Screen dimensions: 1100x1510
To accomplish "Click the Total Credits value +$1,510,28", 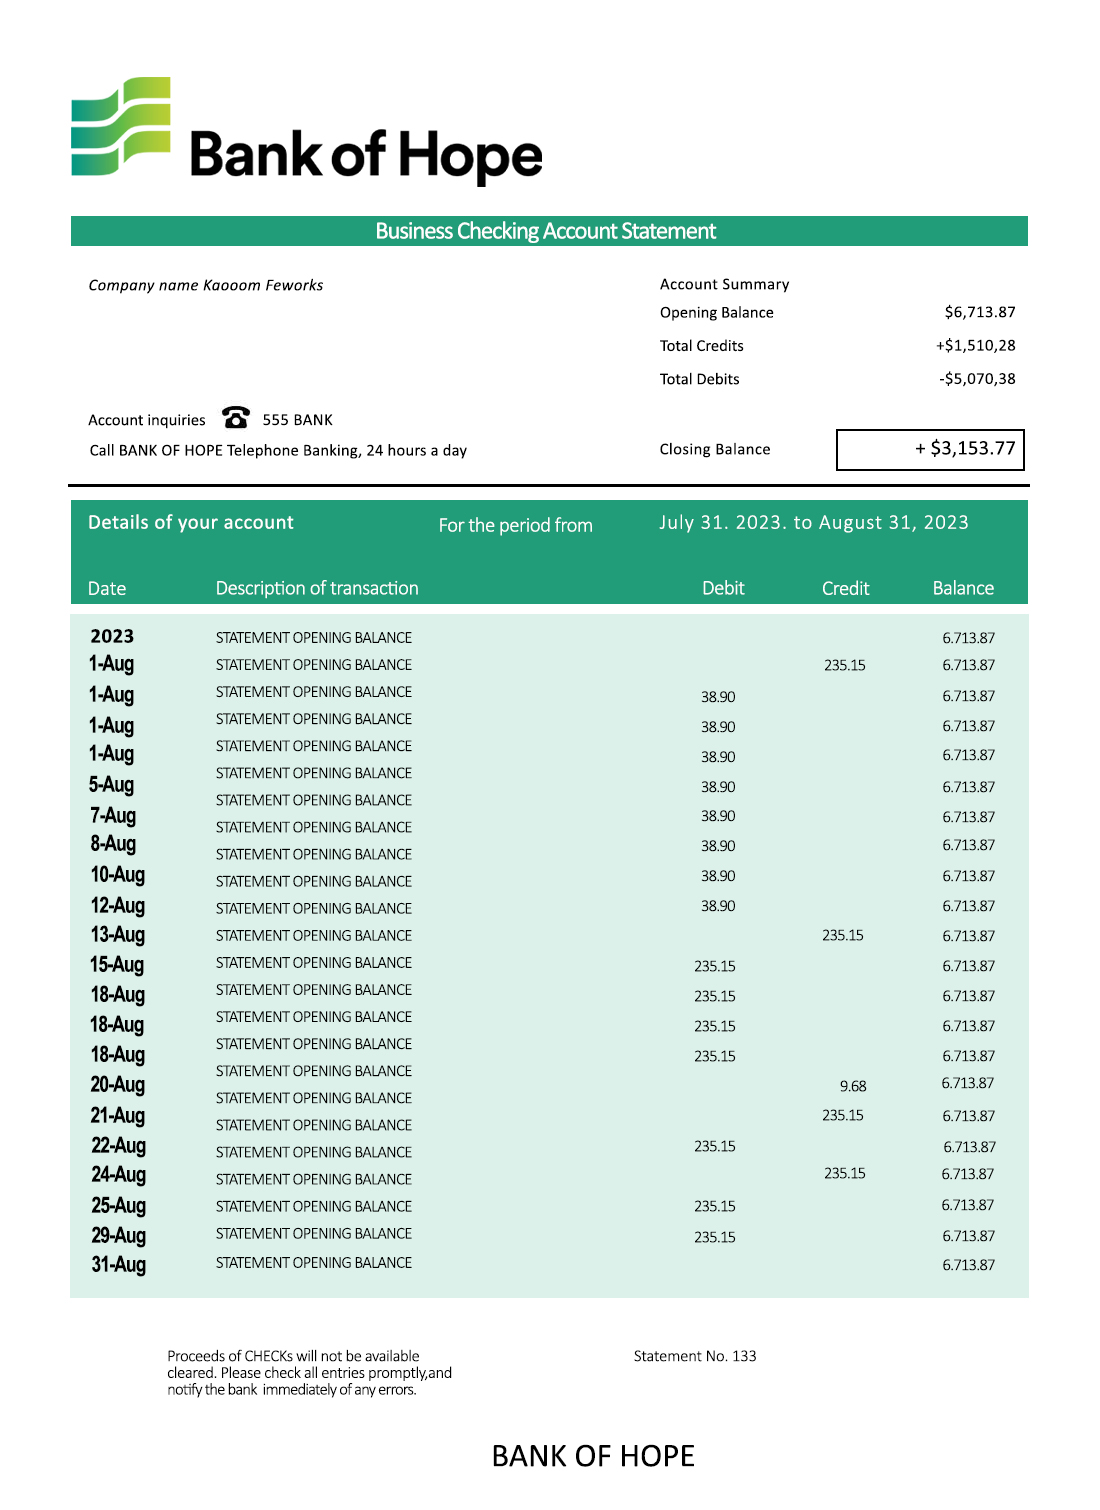I will click(x=975, y=346).
